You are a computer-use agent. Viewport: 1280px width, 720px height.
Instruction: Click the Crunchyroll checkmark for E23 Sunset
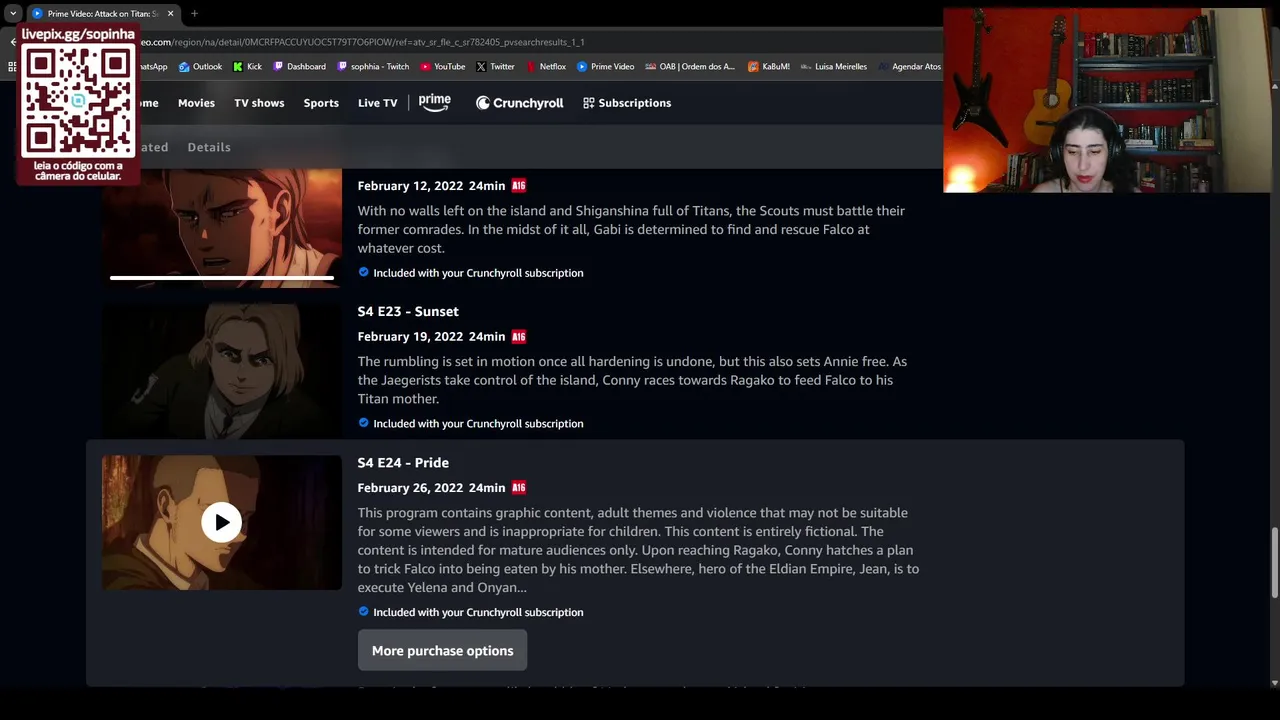click(363, 423)
